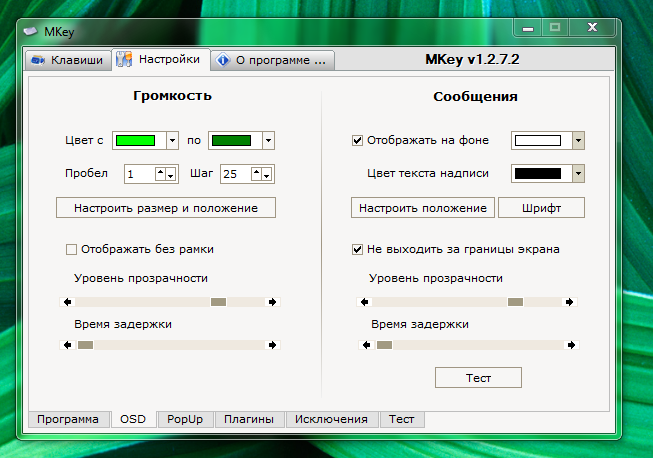Click right arrow of Сообщения transparency slider
The image size is (653, 458).
pyautogui.click(x=570, y=302)
